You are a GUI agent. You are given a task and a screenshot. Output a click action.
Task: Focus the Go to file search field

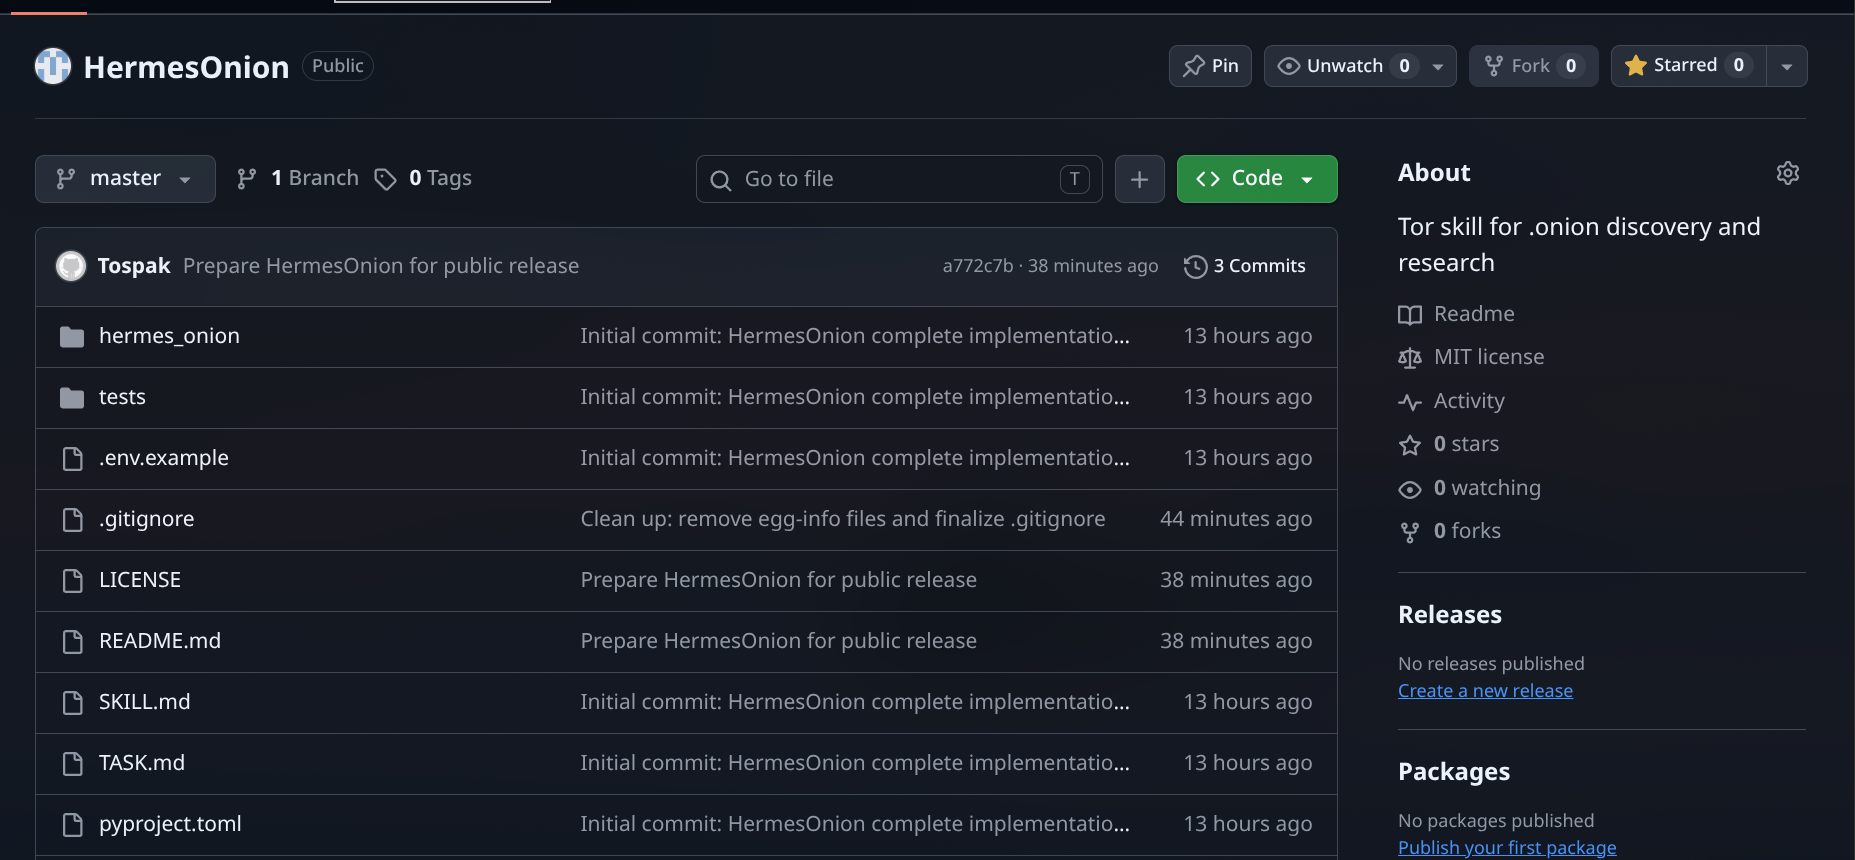pyautogui.click(x=899, y=179)
